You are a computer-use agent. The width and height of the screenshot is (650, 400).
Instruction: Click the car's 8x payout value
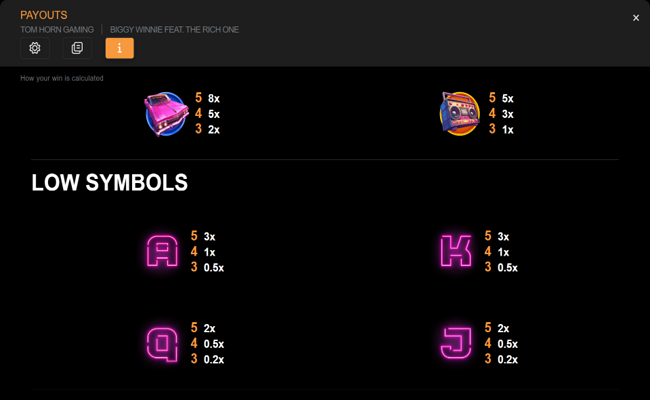[x=214, y=99]
